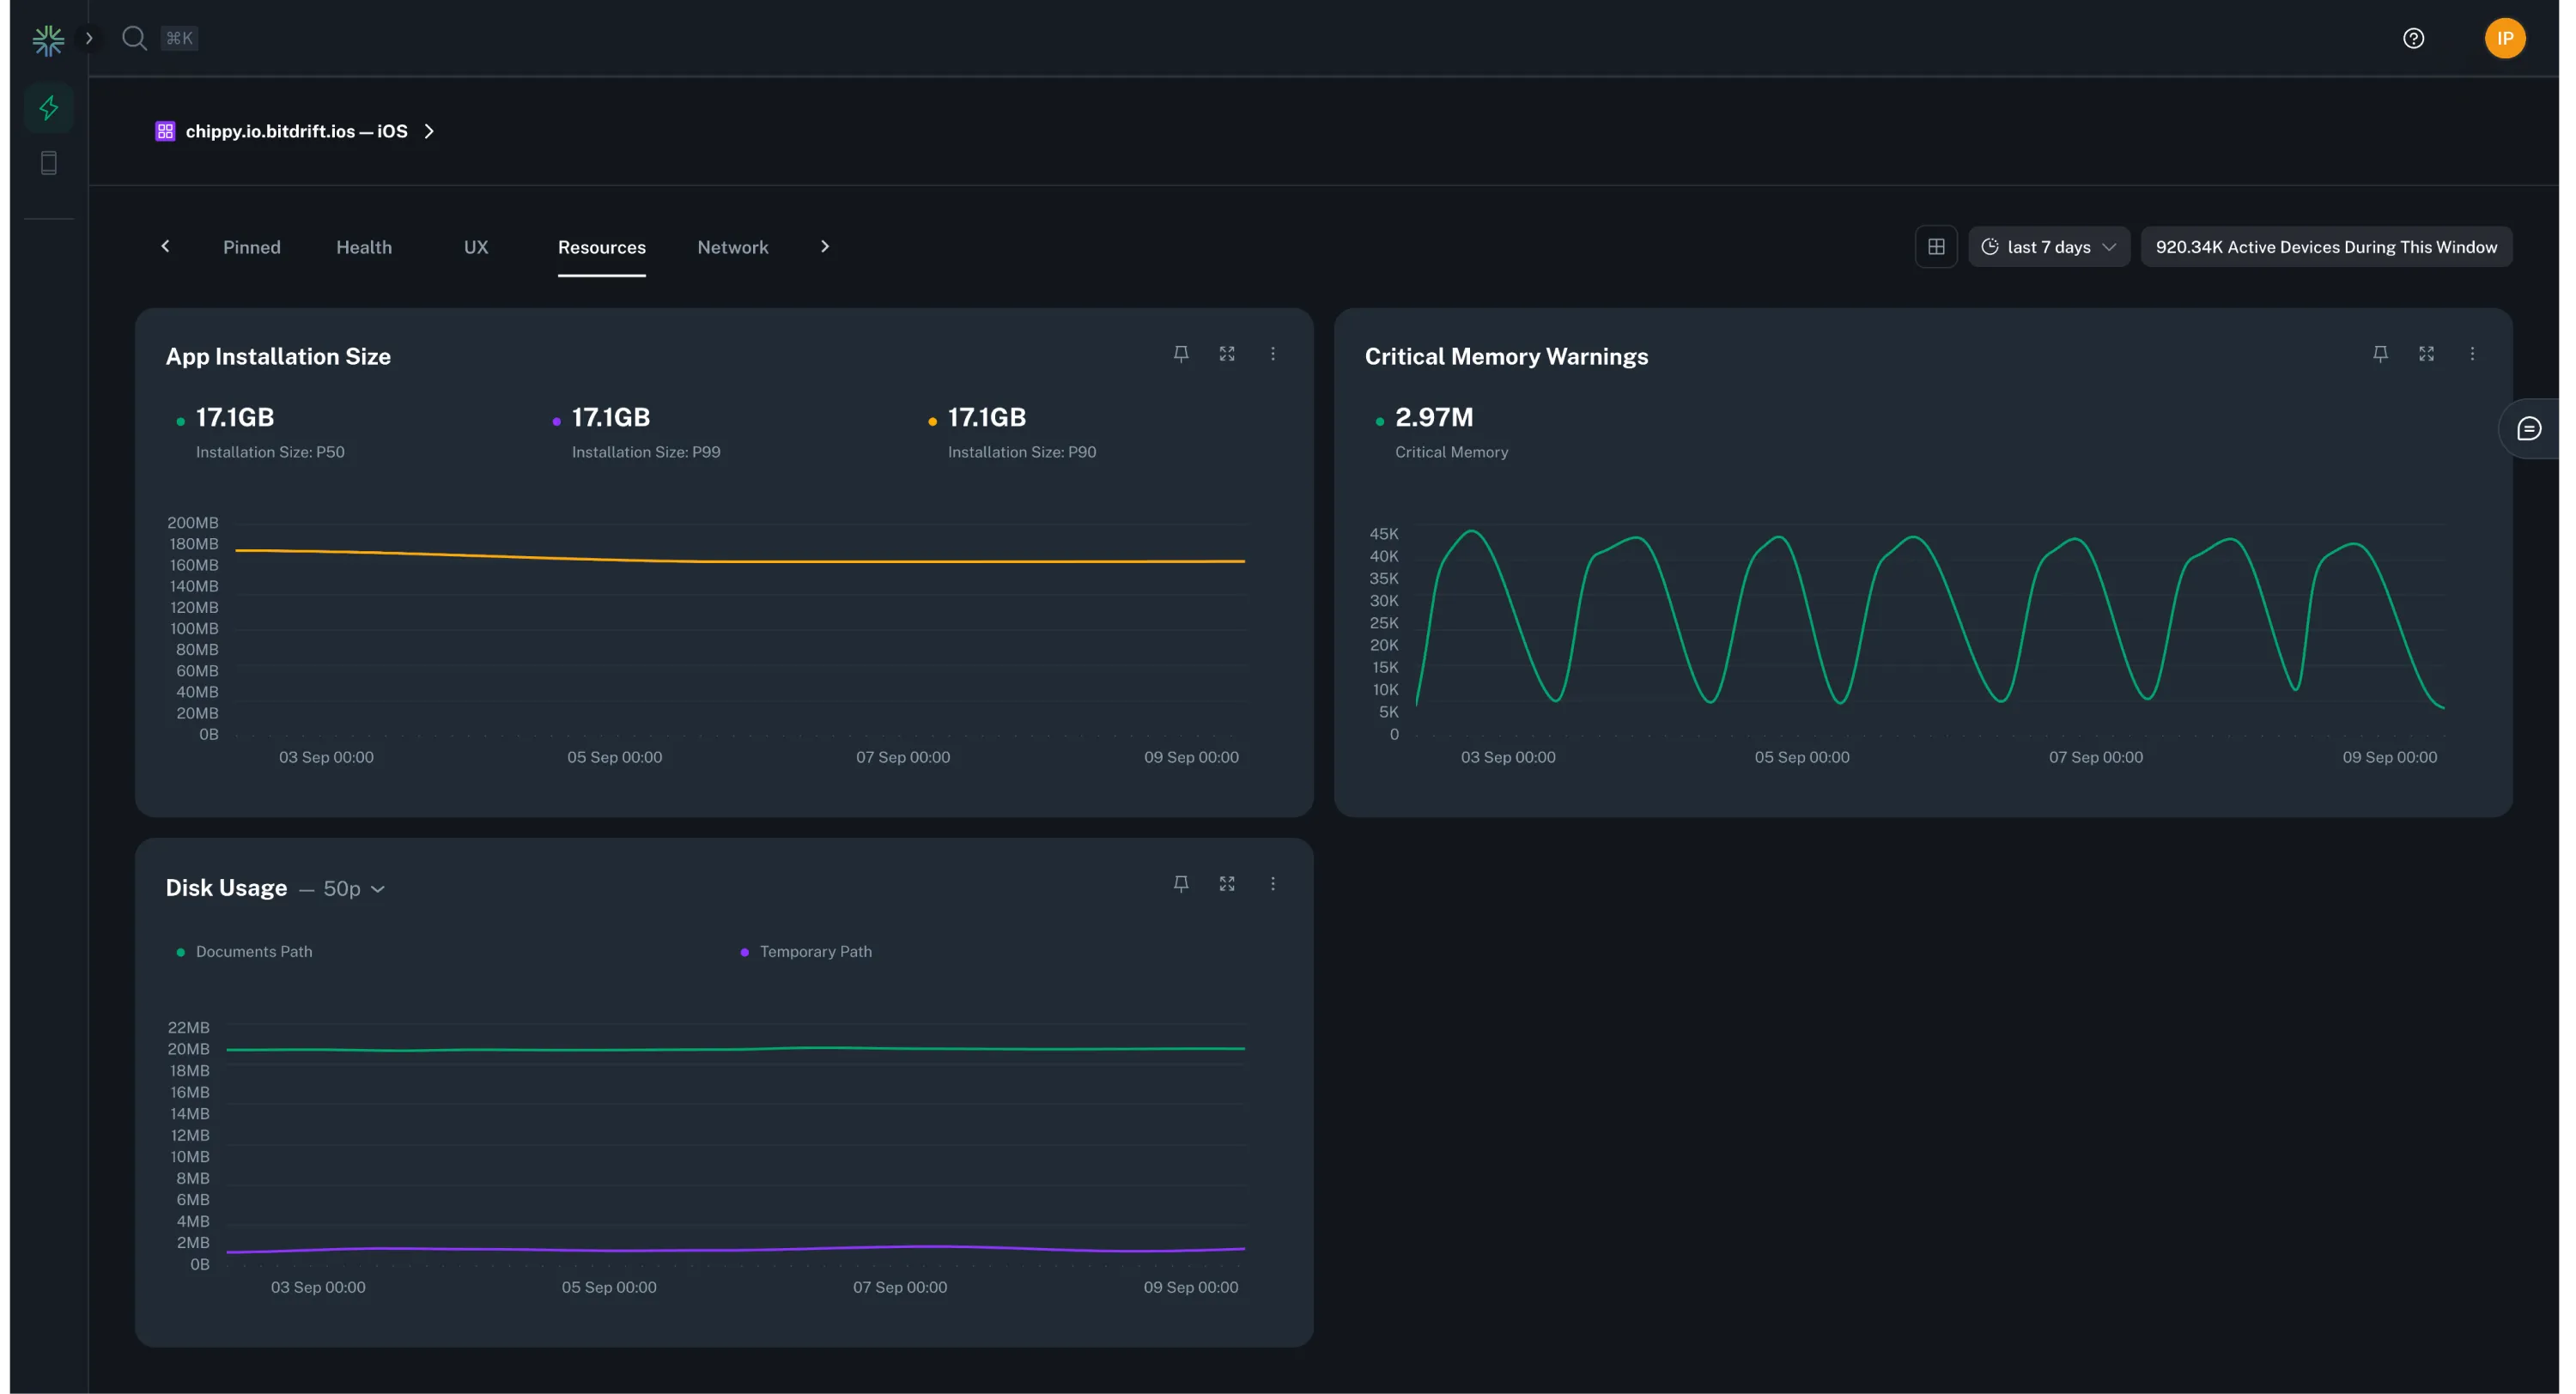Open the overflow menu on Critical Memory Warnings
2576x1394 pixels.
[2472, 354]
